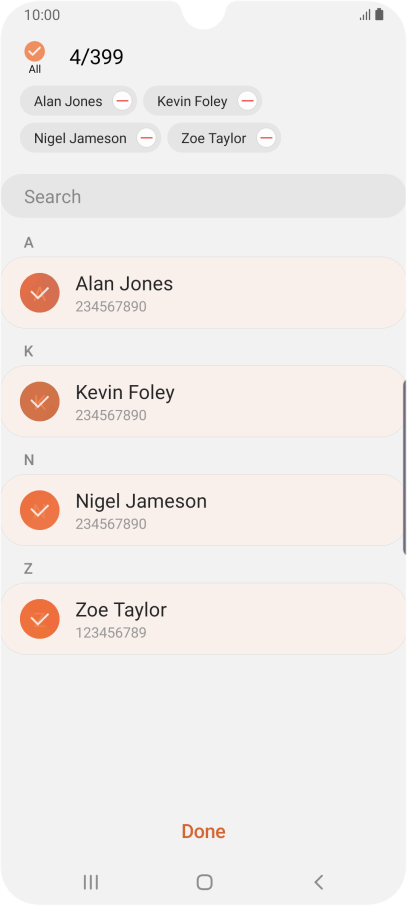Uncheck Zoe Taylor contact checkmark

[x=39, y=619]
